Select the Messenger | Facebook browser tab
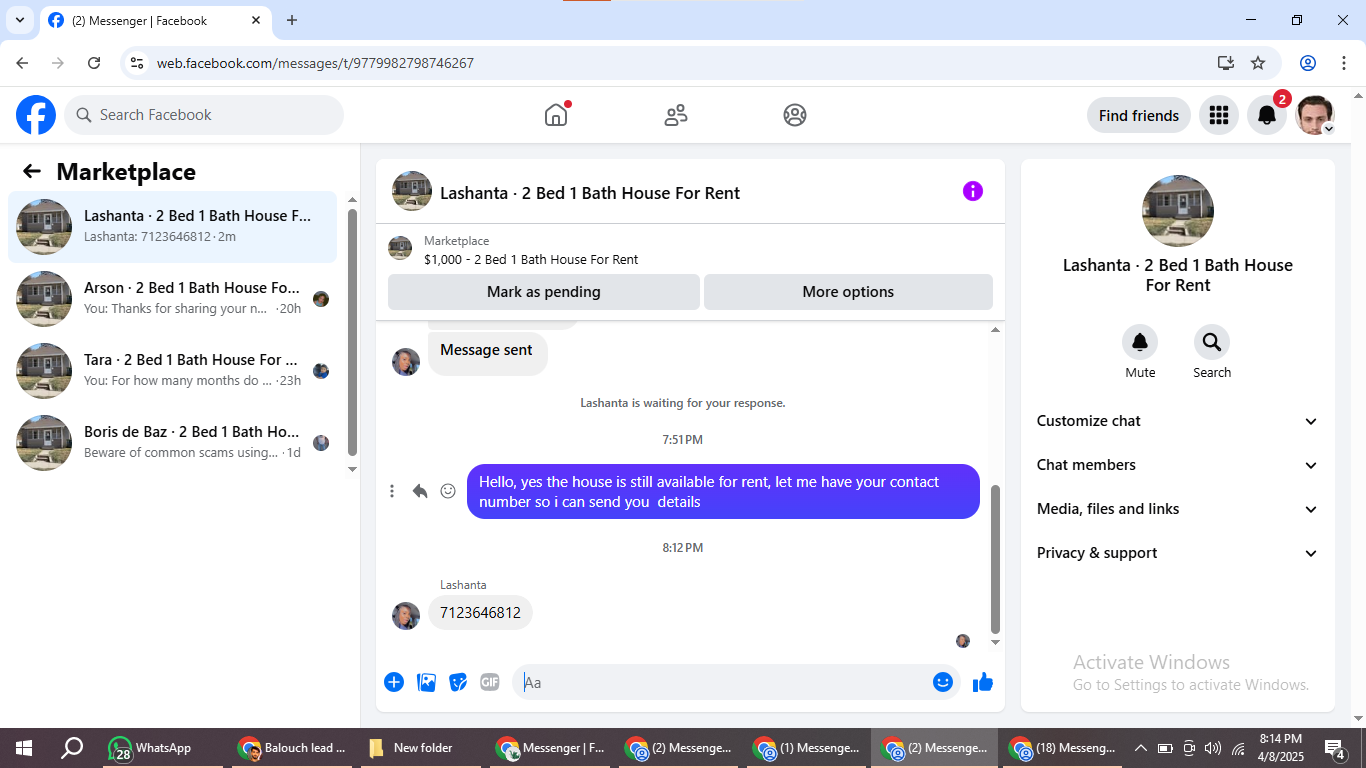1366x768 pixels. pyautogui.click(x=155, y=20)
